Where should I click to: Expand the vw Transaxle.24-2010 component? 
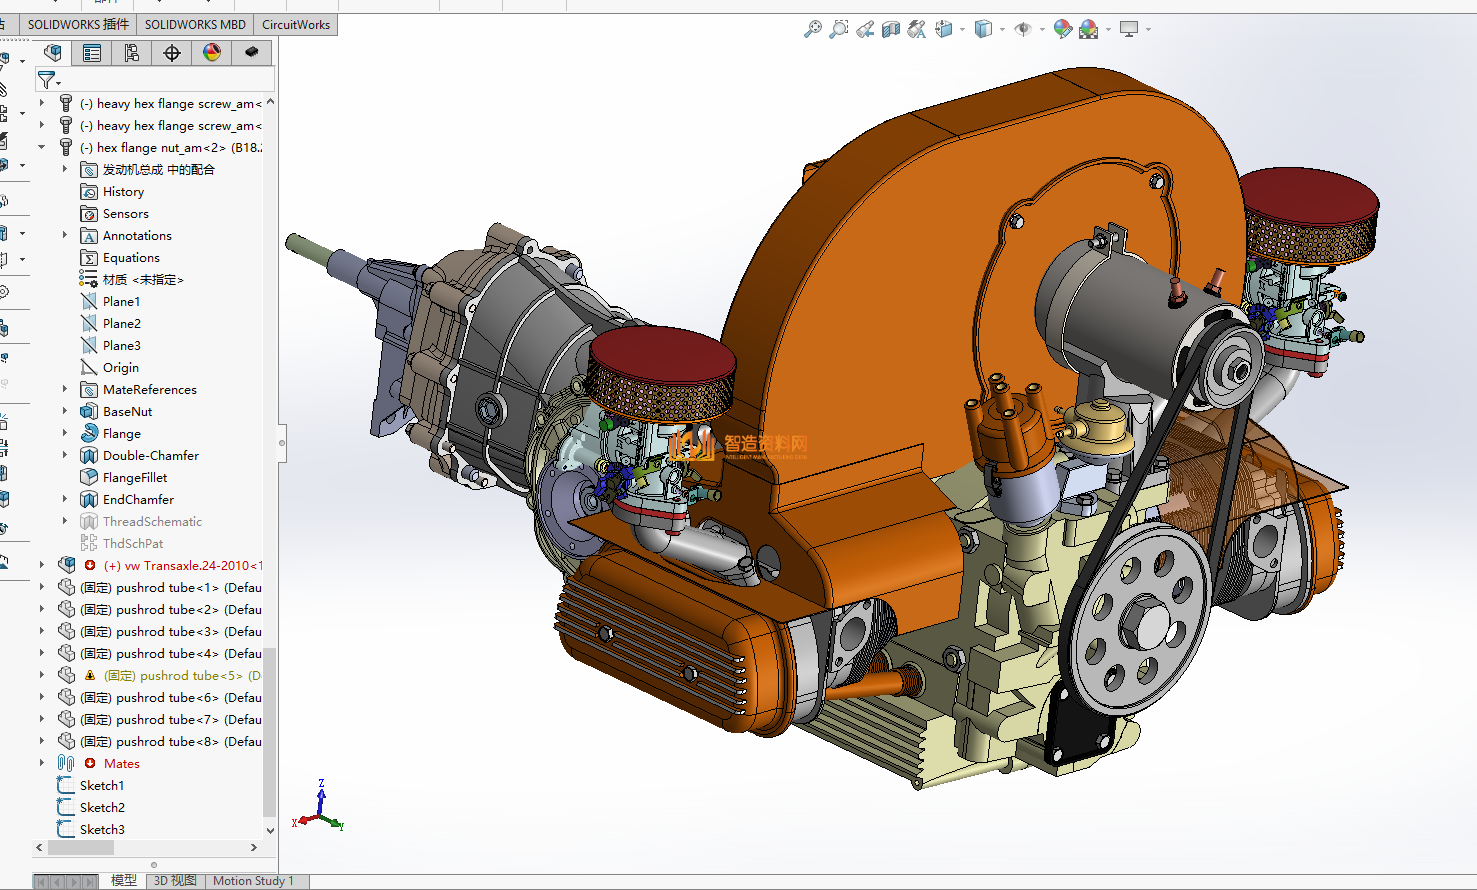coord(41,565)
